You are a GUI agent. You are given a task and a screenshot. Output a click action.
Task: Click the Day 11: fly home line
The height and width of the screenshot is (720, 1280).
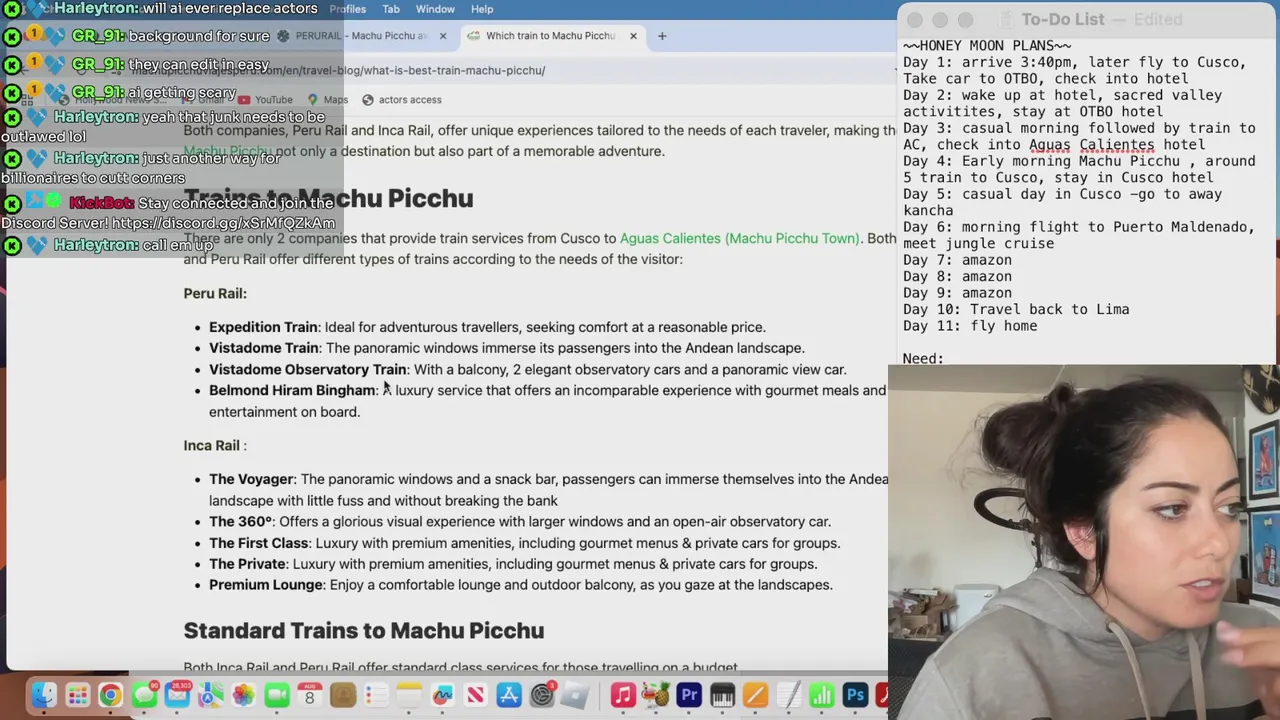[x=970, y=326]
